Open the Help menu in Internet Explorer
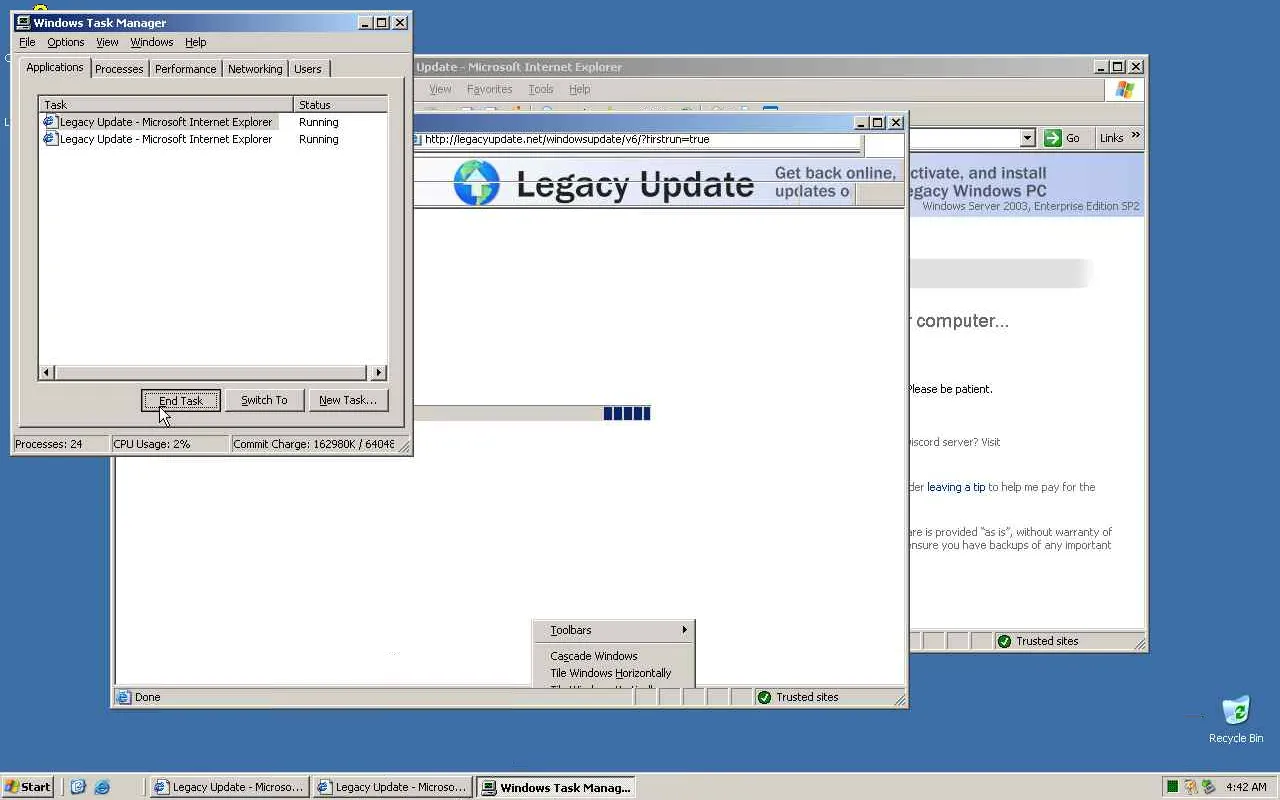Viewport: 1280px width, 800px height. (580, 89)
